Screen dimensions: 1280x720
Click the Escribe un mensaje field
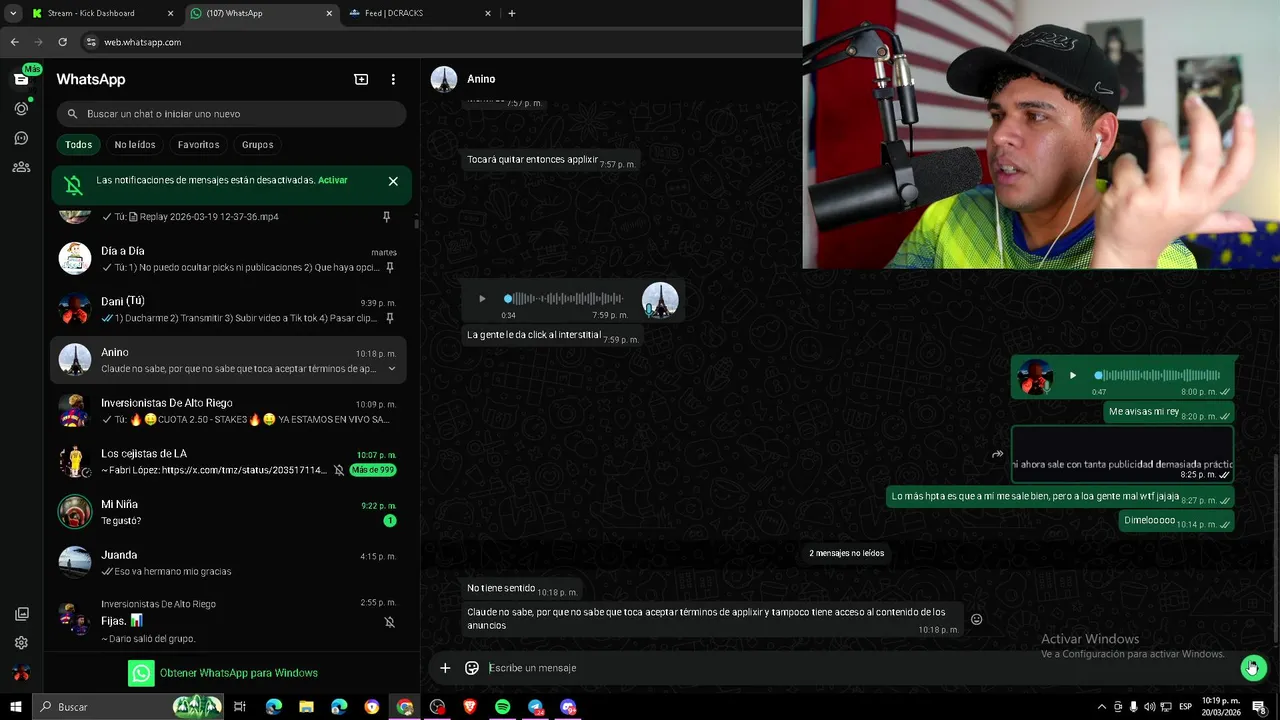pyautogui.click(x=859, y=668)
